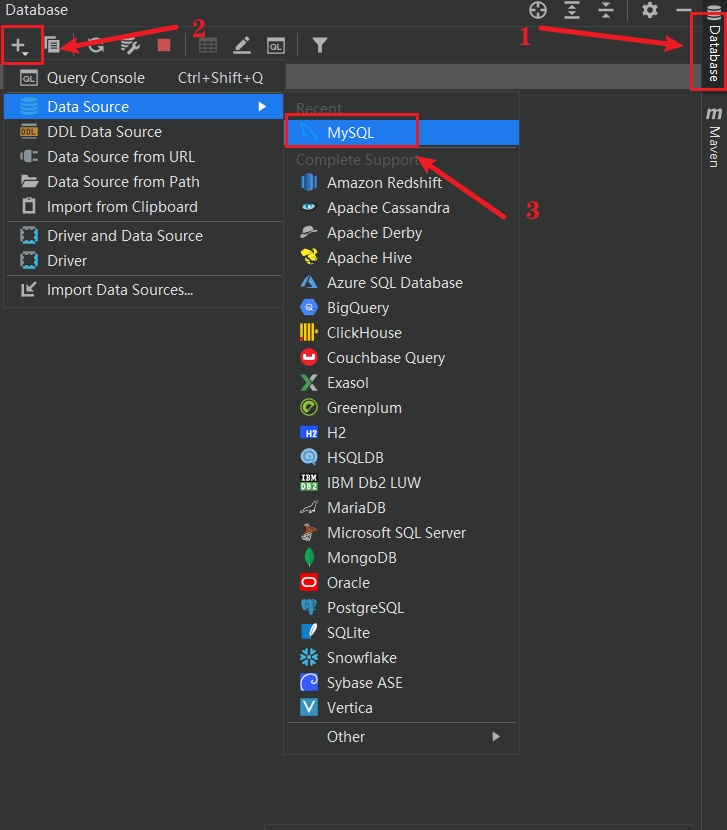Choose H2 data source

click(402, 432)
